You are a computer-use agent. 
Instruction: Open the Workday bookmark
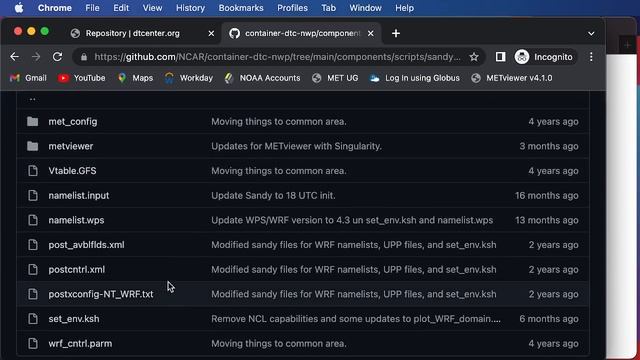click(189, 78)
